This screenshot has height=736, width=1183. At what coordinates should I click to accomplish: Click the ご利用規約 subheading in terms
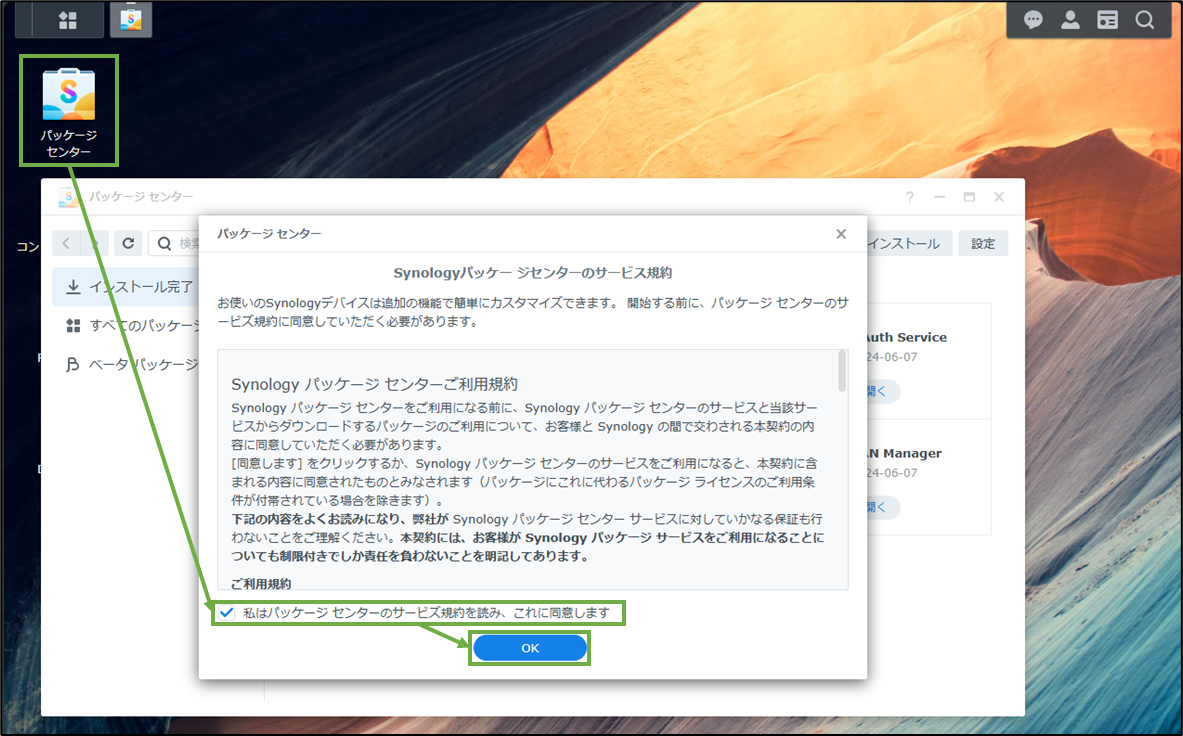tap(261, 583)
